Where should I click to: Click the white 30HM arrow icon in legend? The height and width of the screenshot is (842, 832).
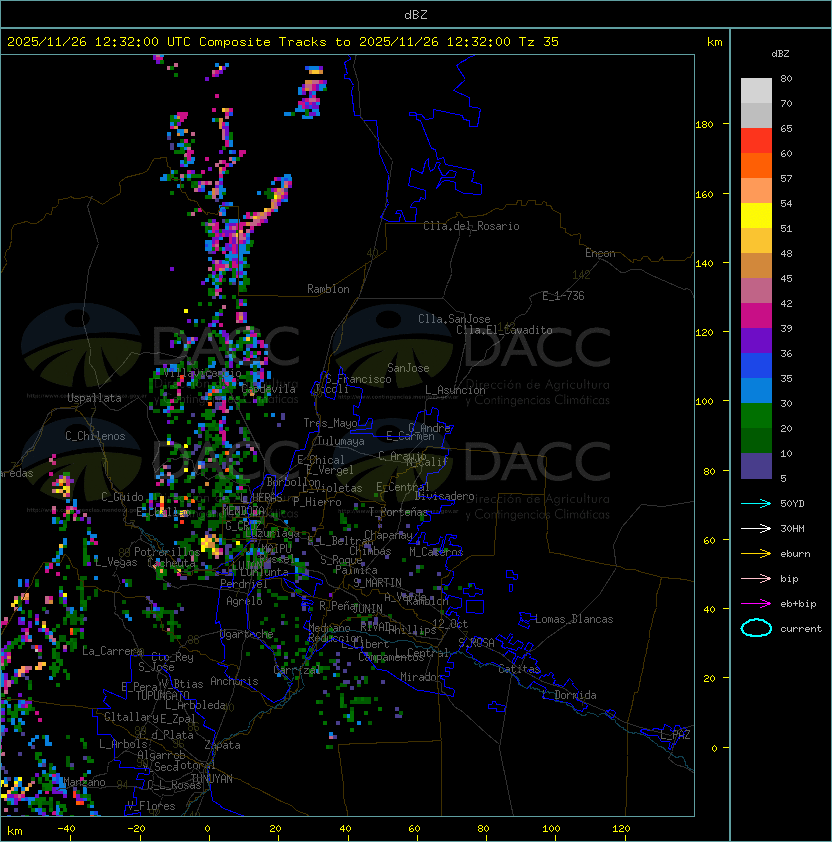click(756, 528)
